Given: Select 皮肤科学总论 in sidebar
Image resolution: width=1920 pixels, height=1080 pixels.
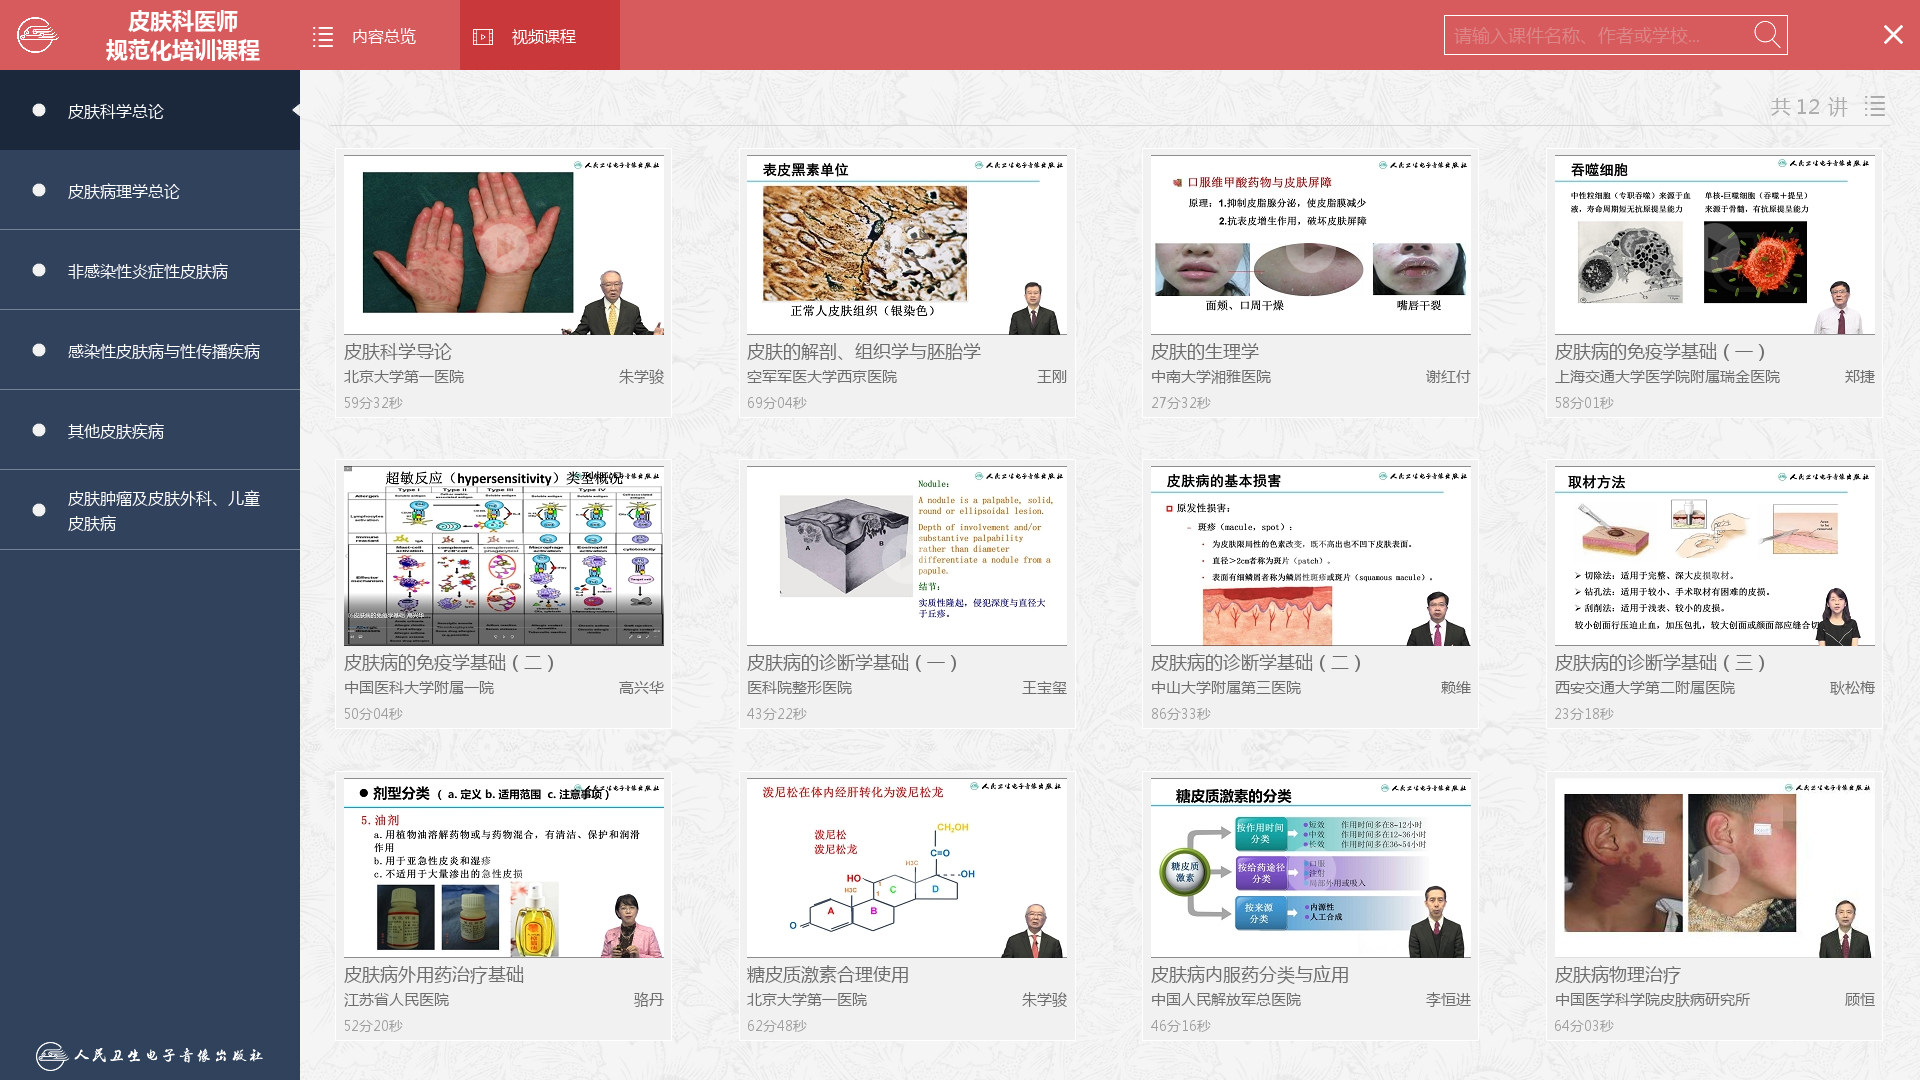Looking at the screenshot, I should click(115, 111).
